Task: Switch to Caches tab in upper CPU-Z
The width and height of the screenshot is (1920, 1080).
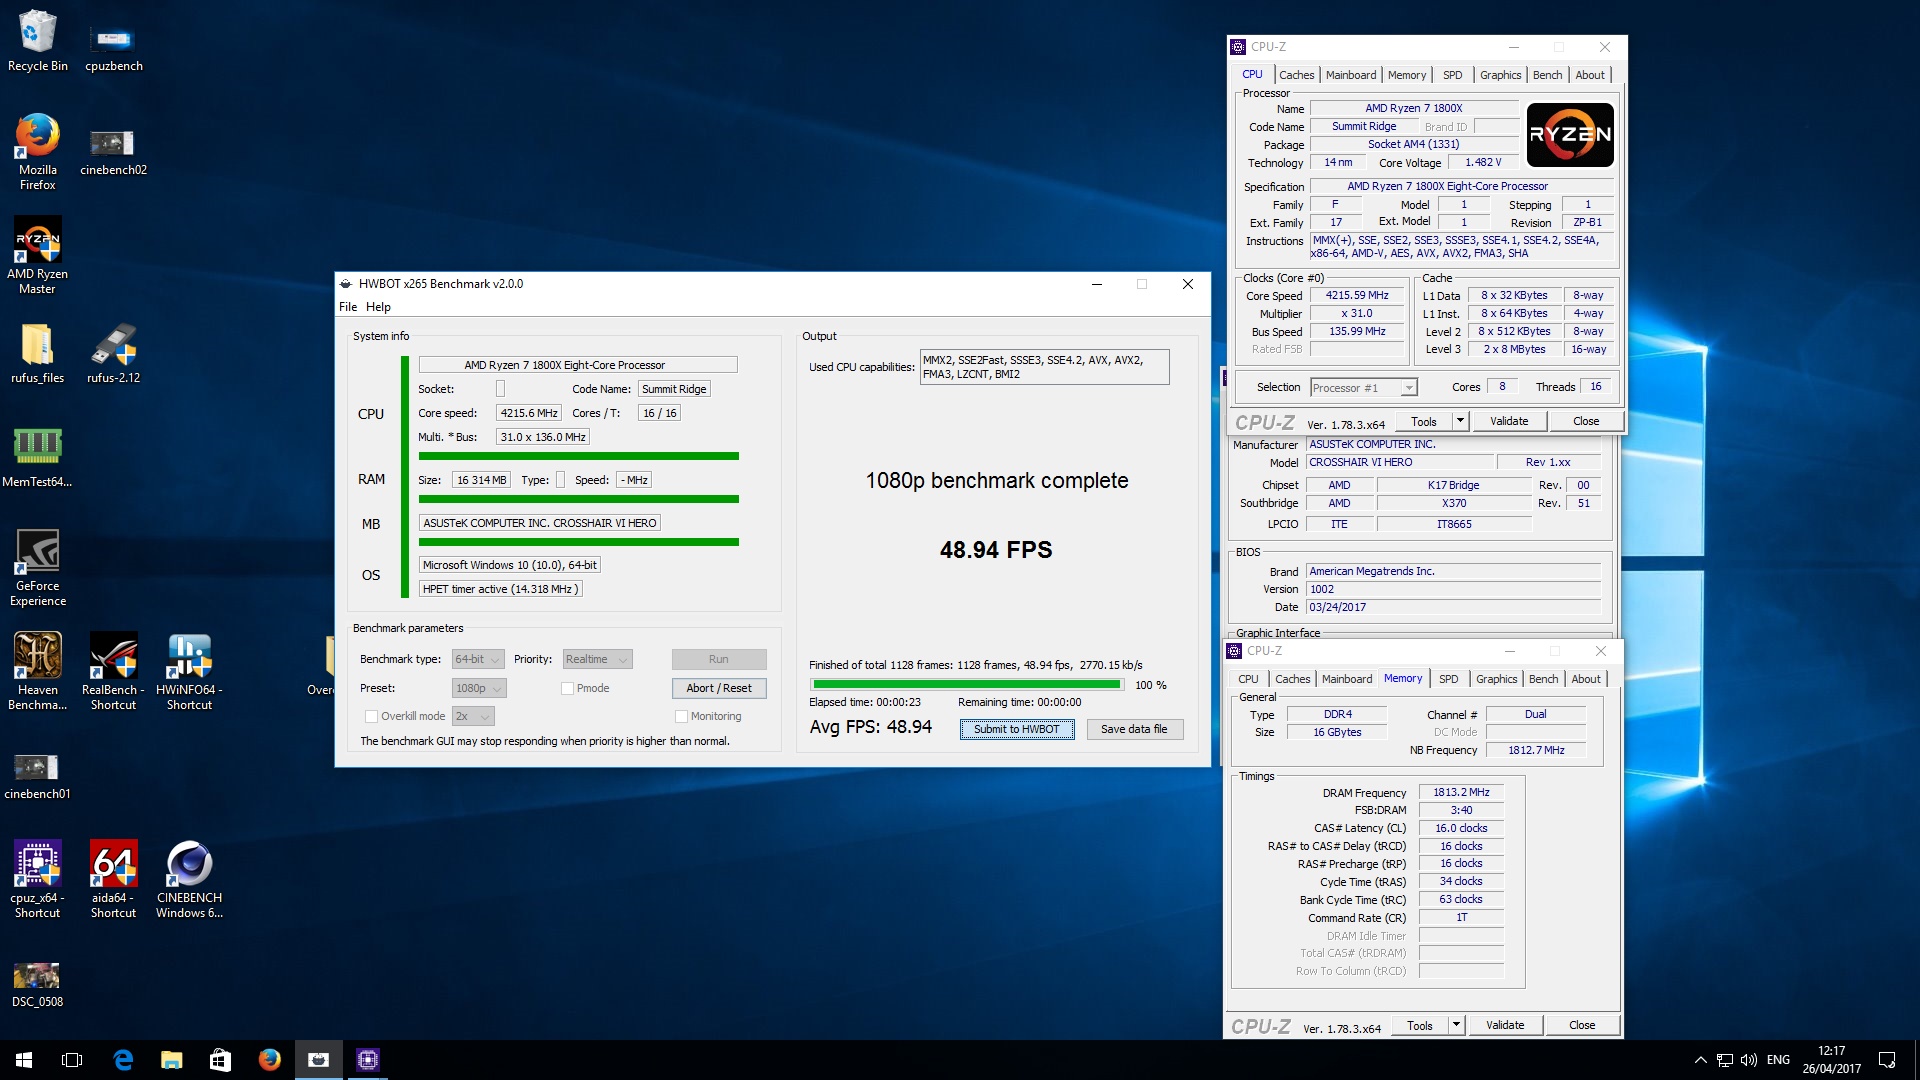Action: 1296,75
